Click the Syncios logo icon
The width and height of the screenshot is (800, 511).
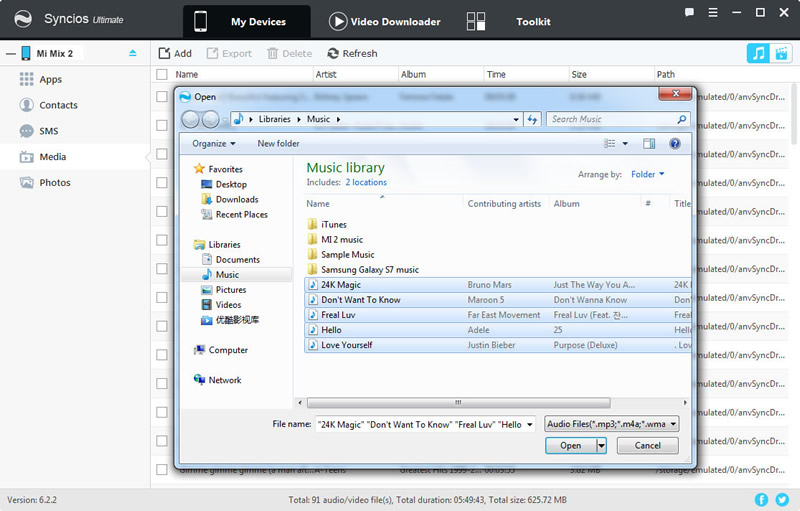pos(22,19)
